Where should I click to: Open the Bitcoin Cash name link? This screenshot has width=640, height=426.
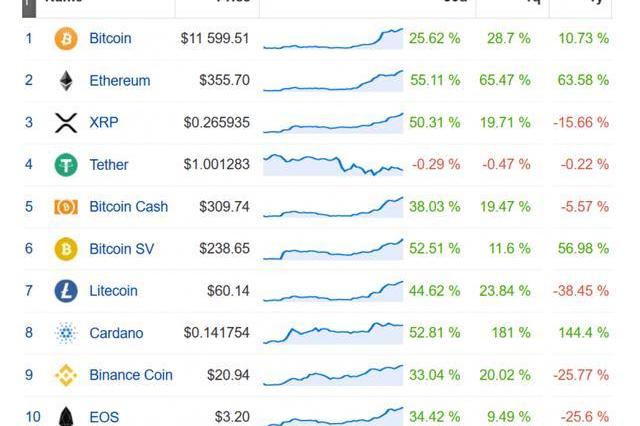coord(129,206)
